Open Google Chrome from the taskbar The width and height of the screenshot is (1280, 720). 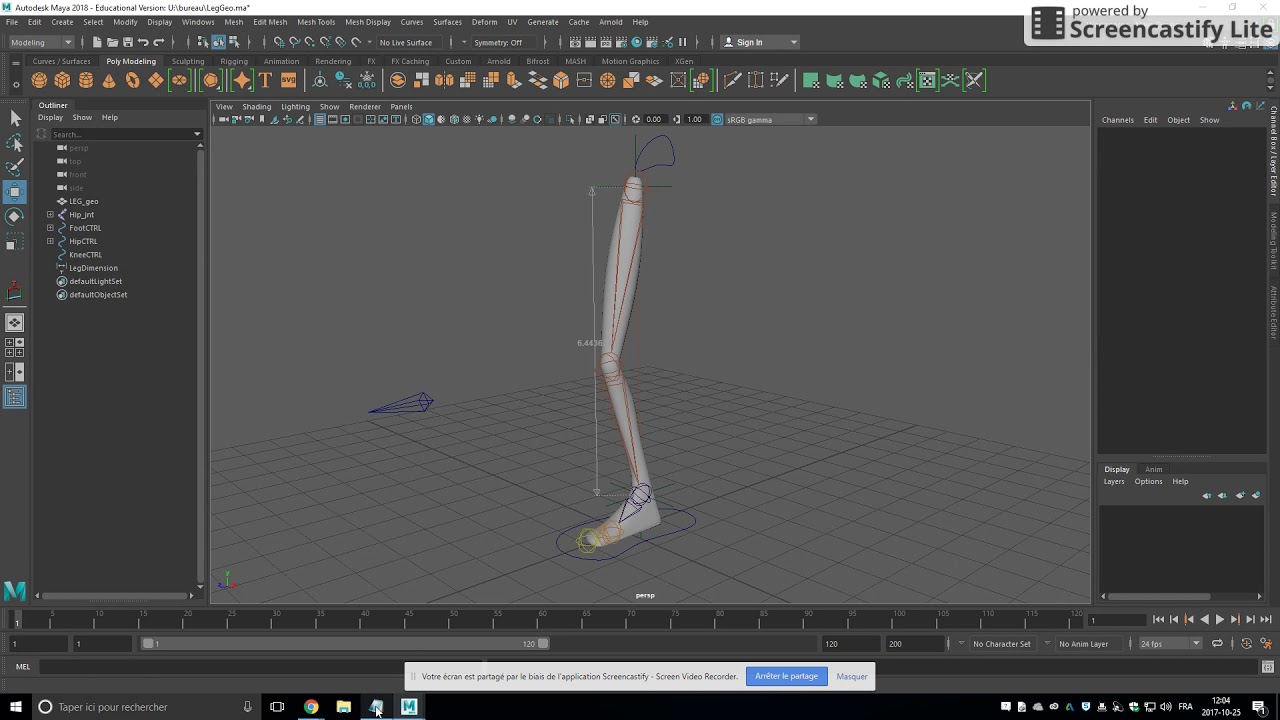(311, 707)
